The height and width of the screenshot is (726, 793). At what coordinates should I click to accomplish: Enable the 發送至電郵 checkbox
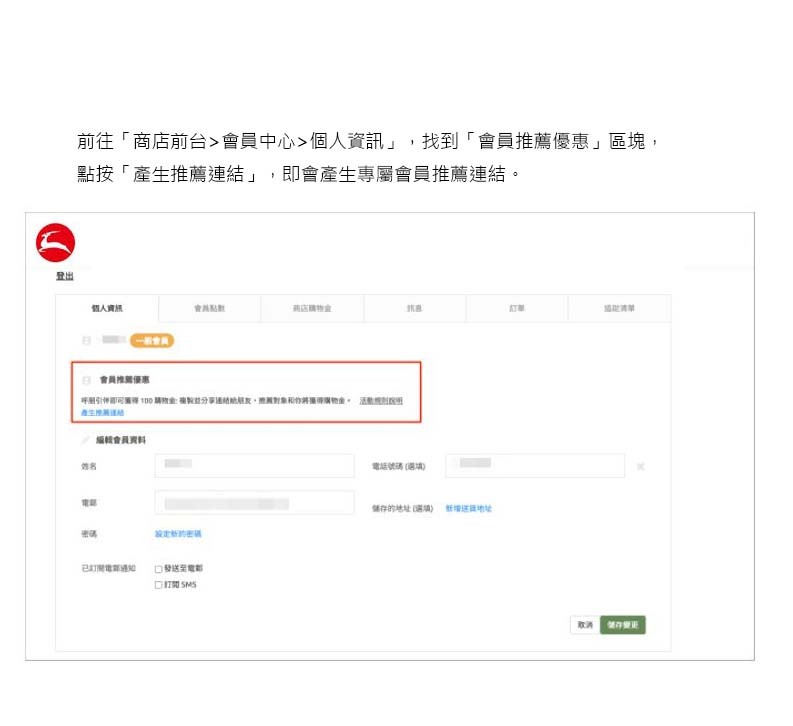(158, 569)
